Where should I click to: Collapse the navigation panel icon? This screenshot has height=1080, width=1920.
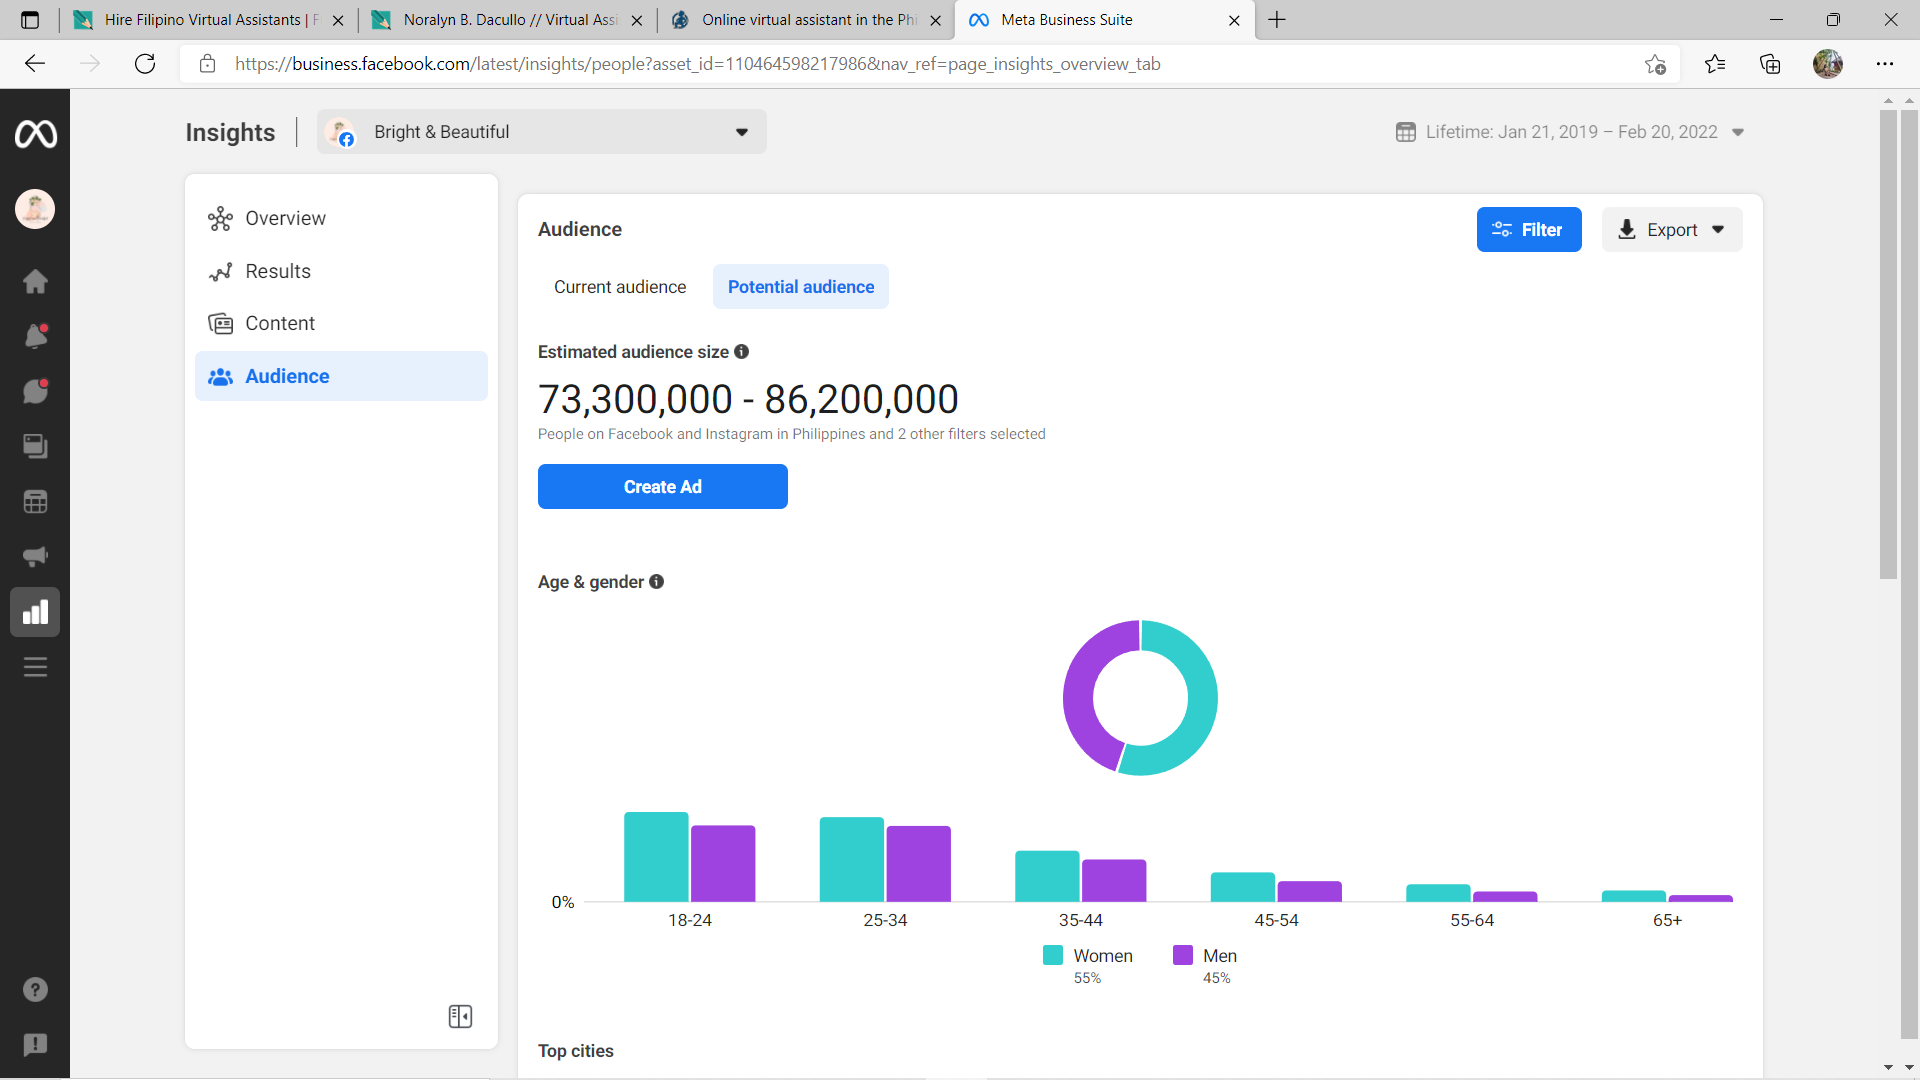point(460,1016)
